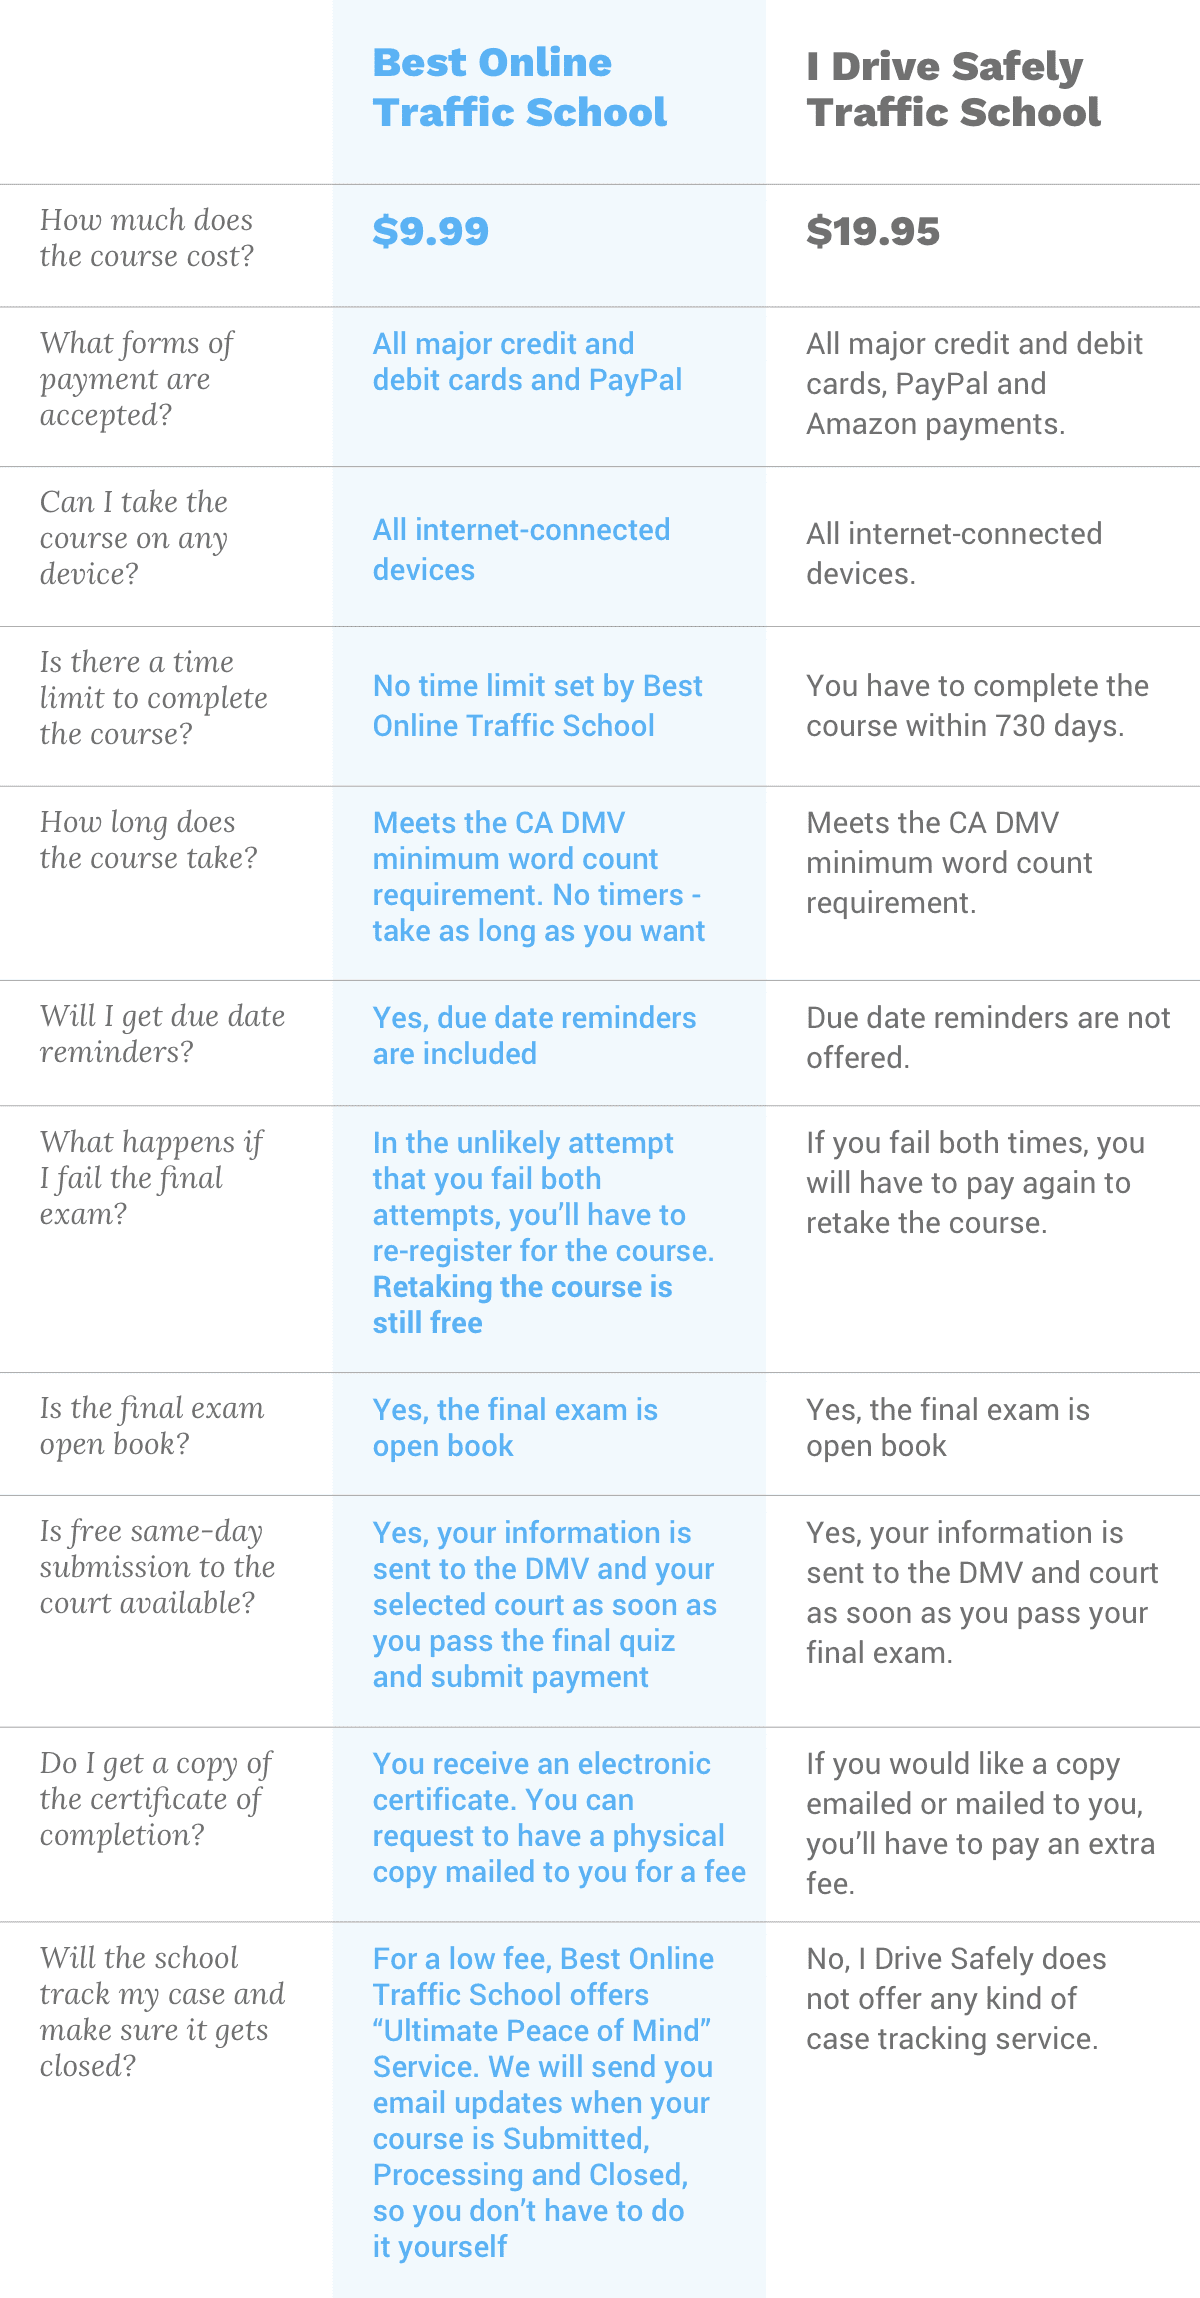Select the $19.95 price text

(873, 231)
